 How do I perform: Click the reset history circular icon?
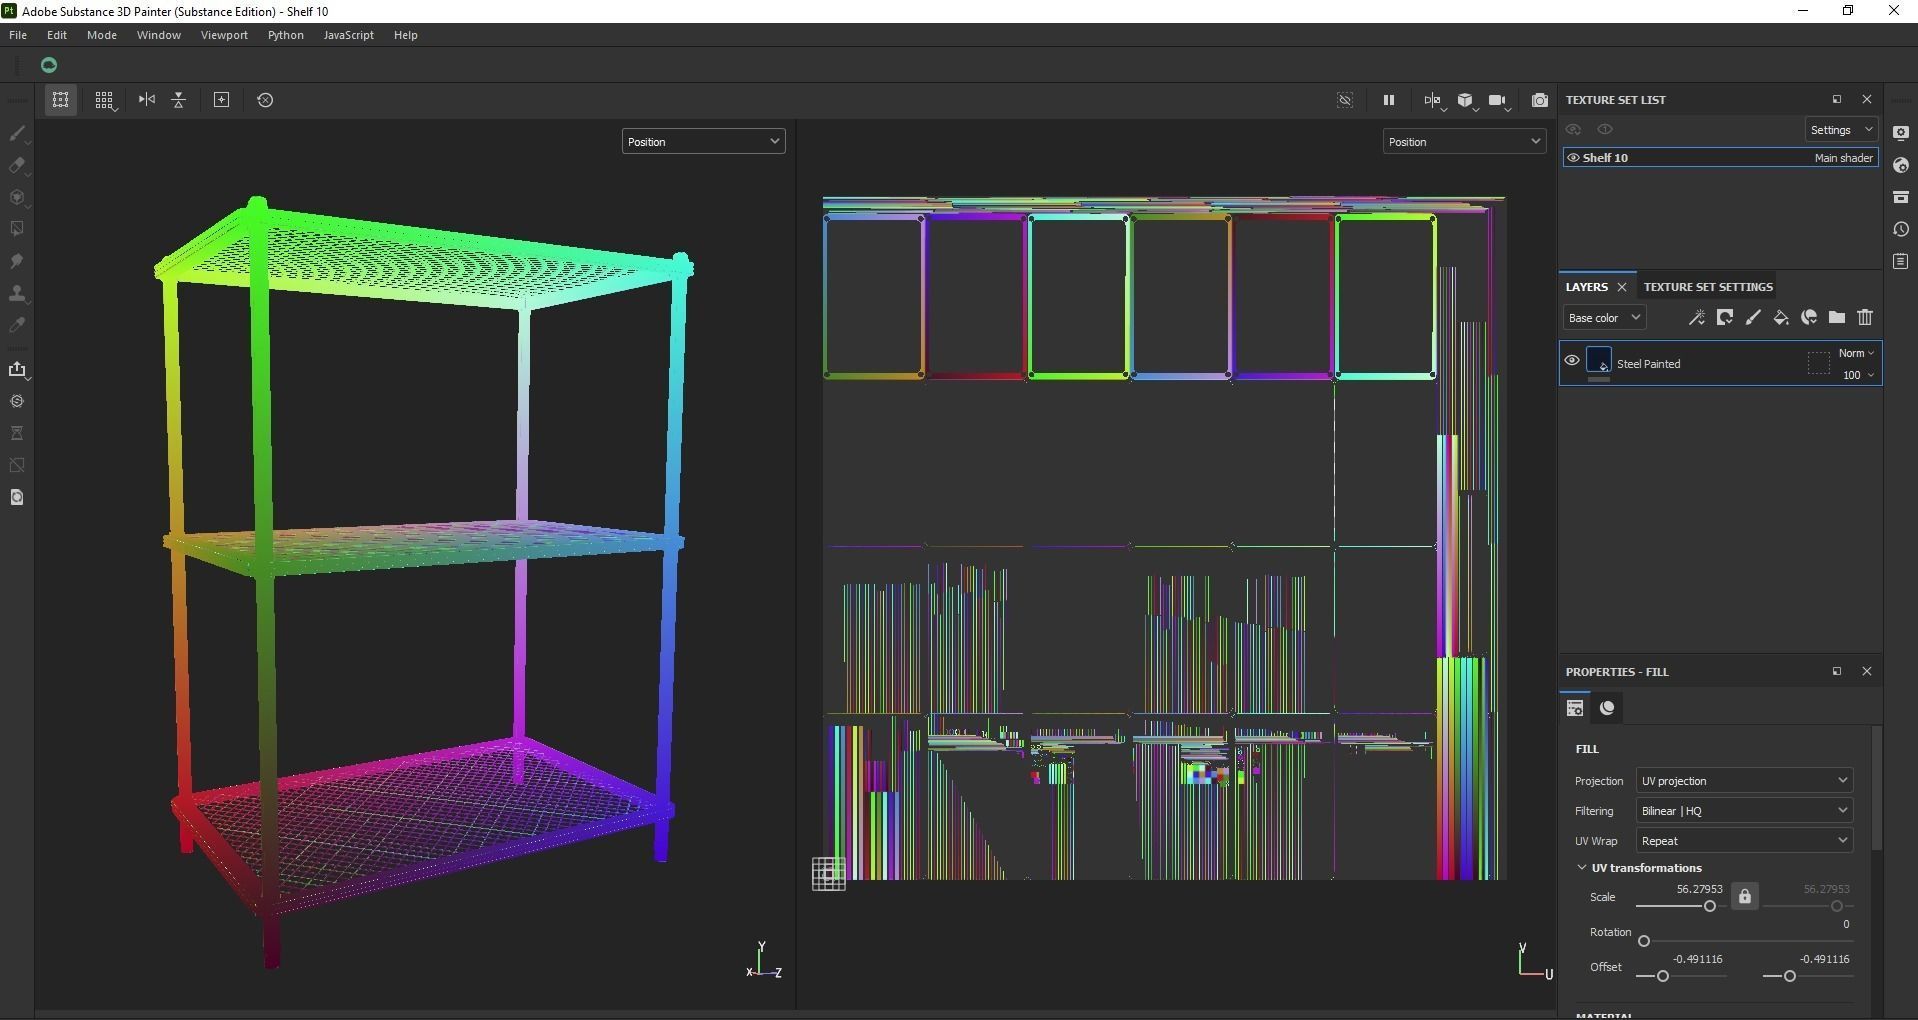click(265, 100)
